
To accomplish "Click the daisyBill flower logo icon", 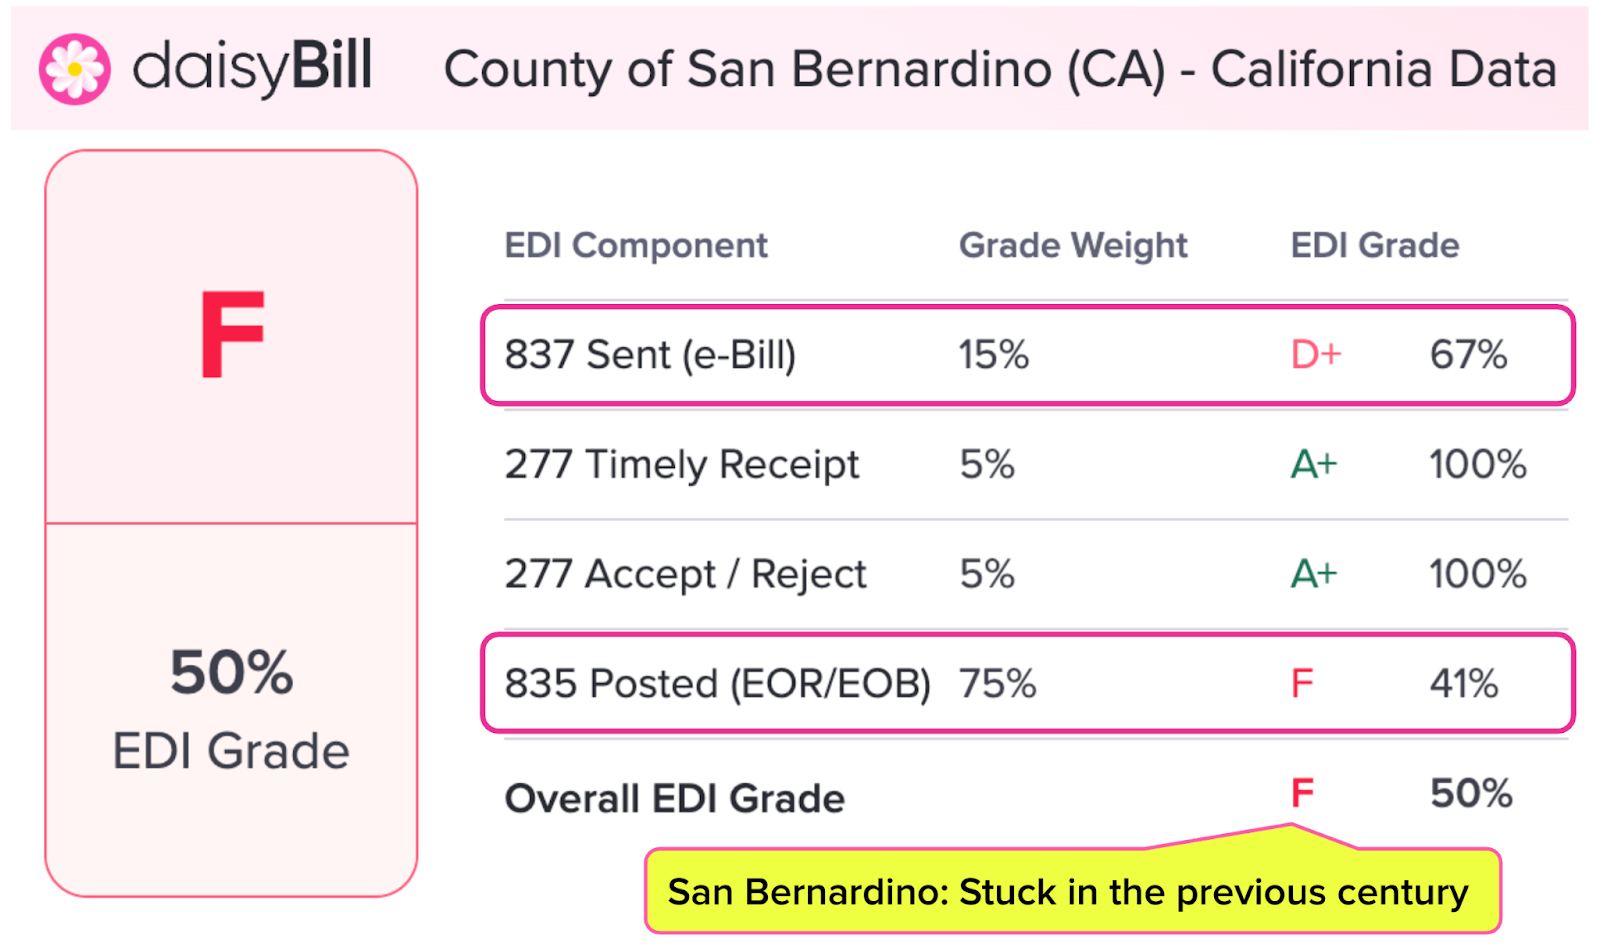I will coord(74,69).
